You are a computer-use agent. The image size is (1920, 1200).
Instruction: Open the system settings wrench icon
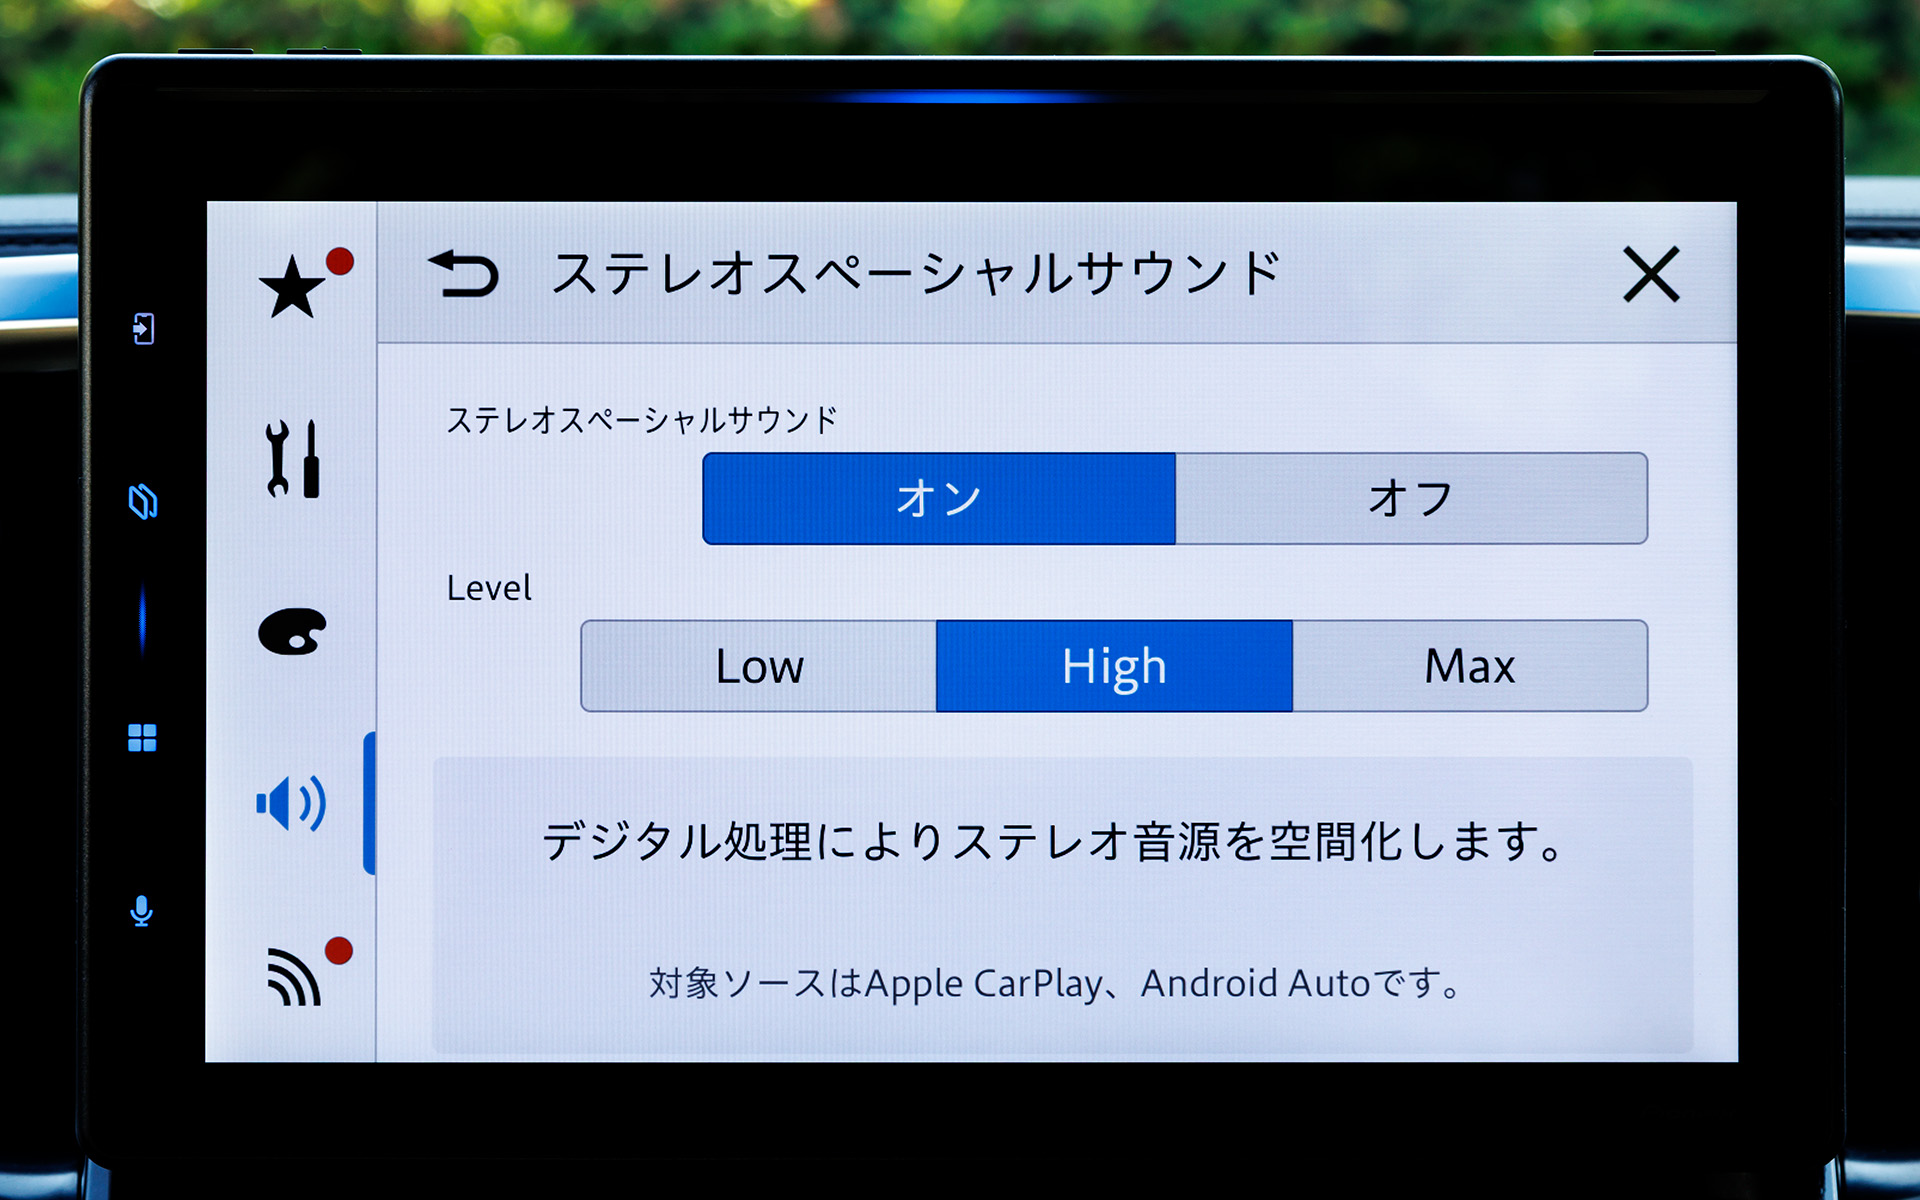click(x=292, y=459)
